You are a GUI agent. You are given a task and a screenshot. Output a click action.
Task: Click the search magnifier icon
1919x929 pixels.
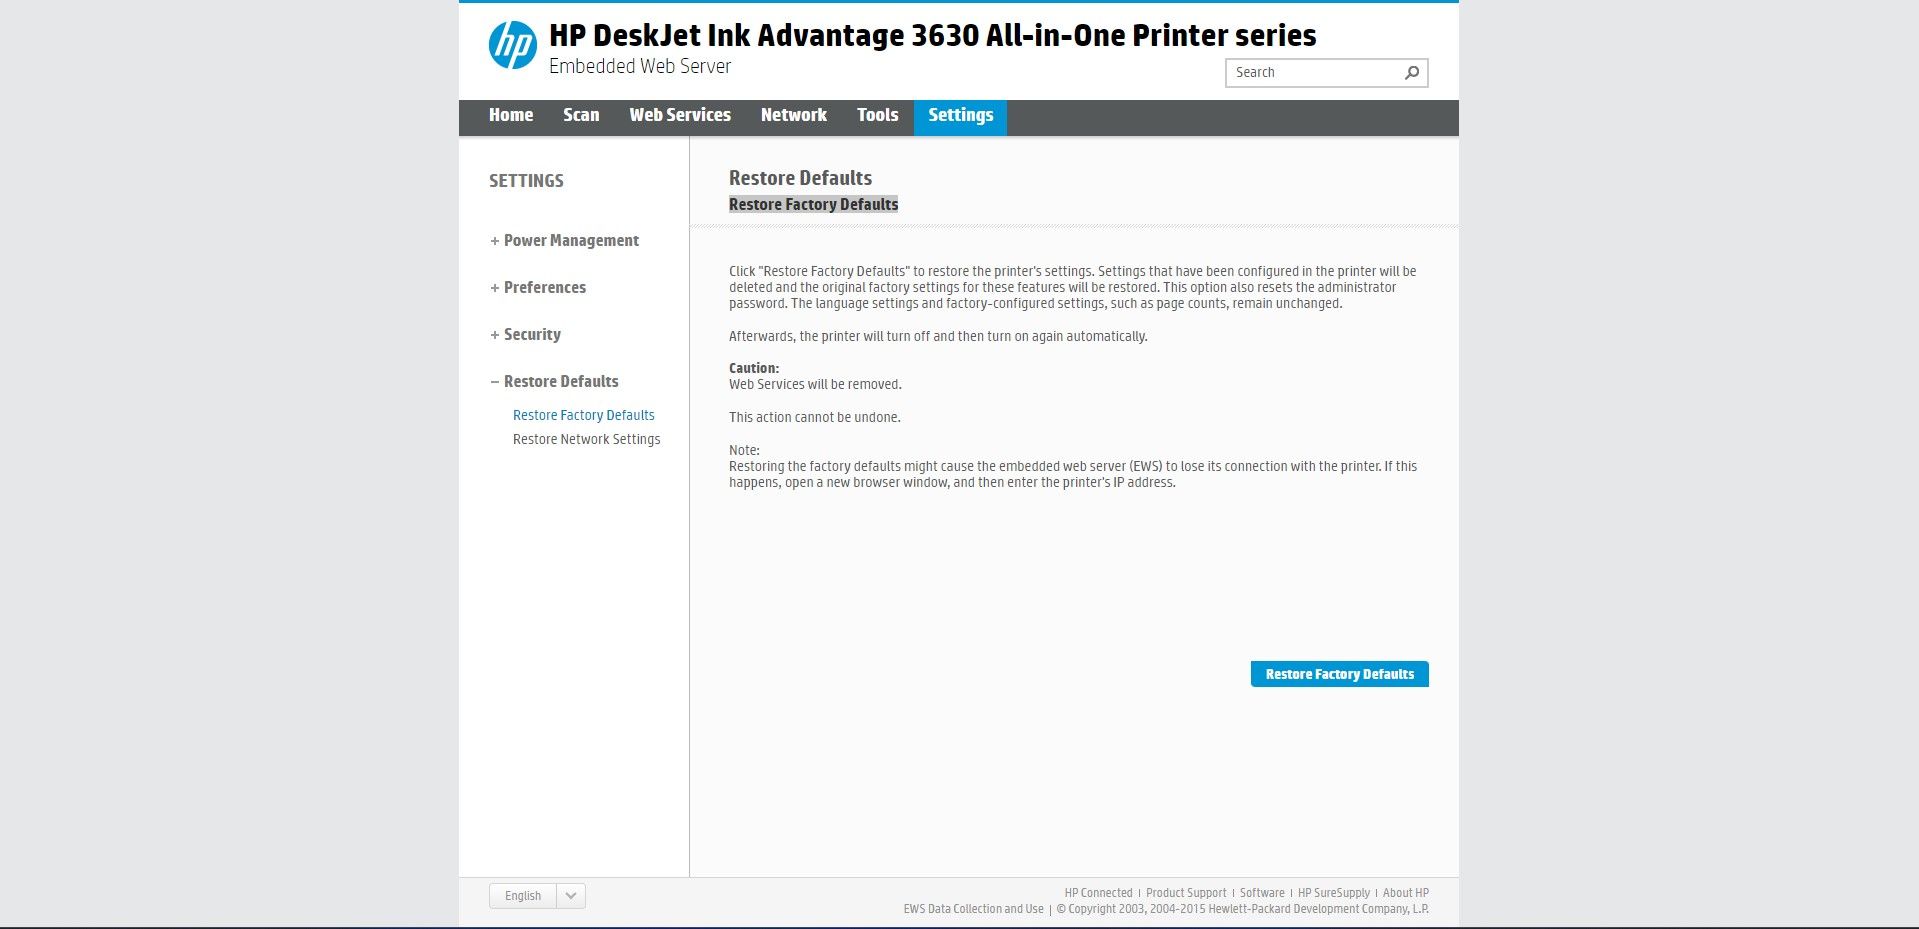point(1410,72)
